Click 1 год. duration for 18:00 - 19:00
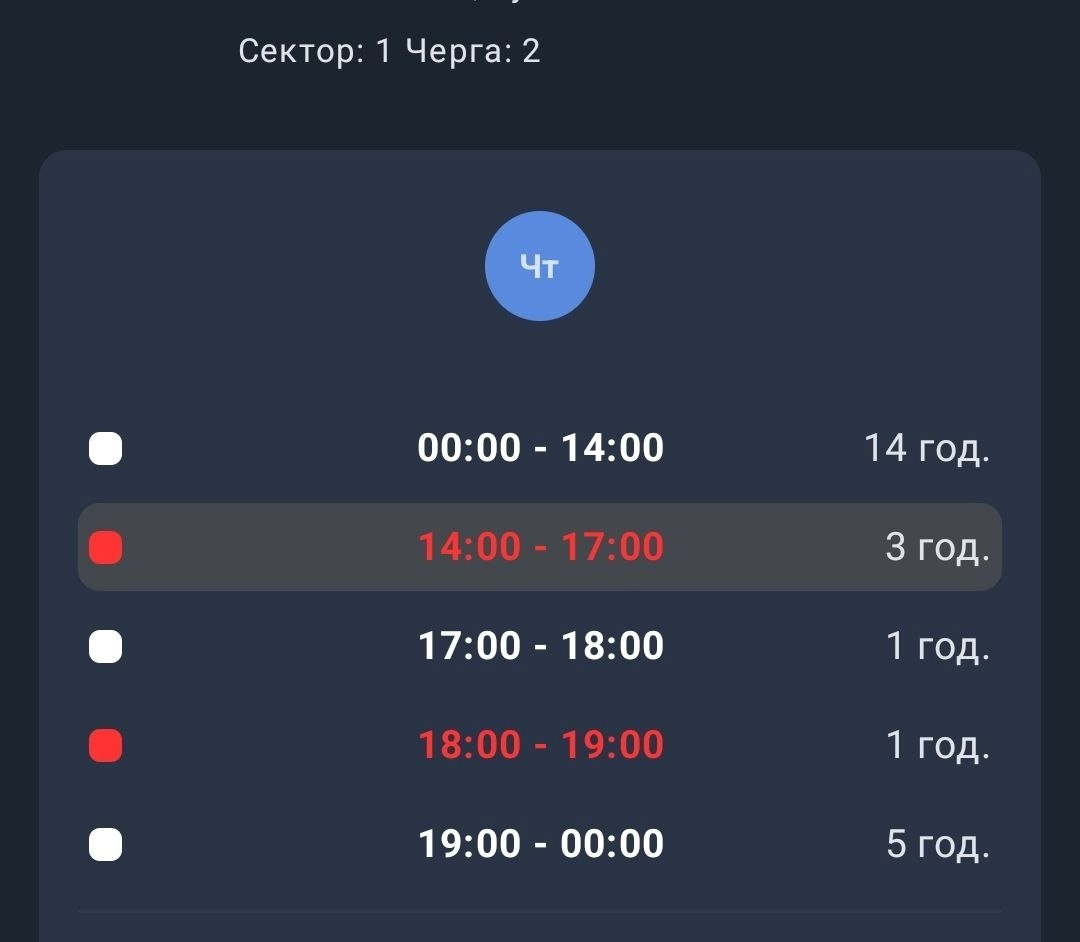 coord(938,746)
